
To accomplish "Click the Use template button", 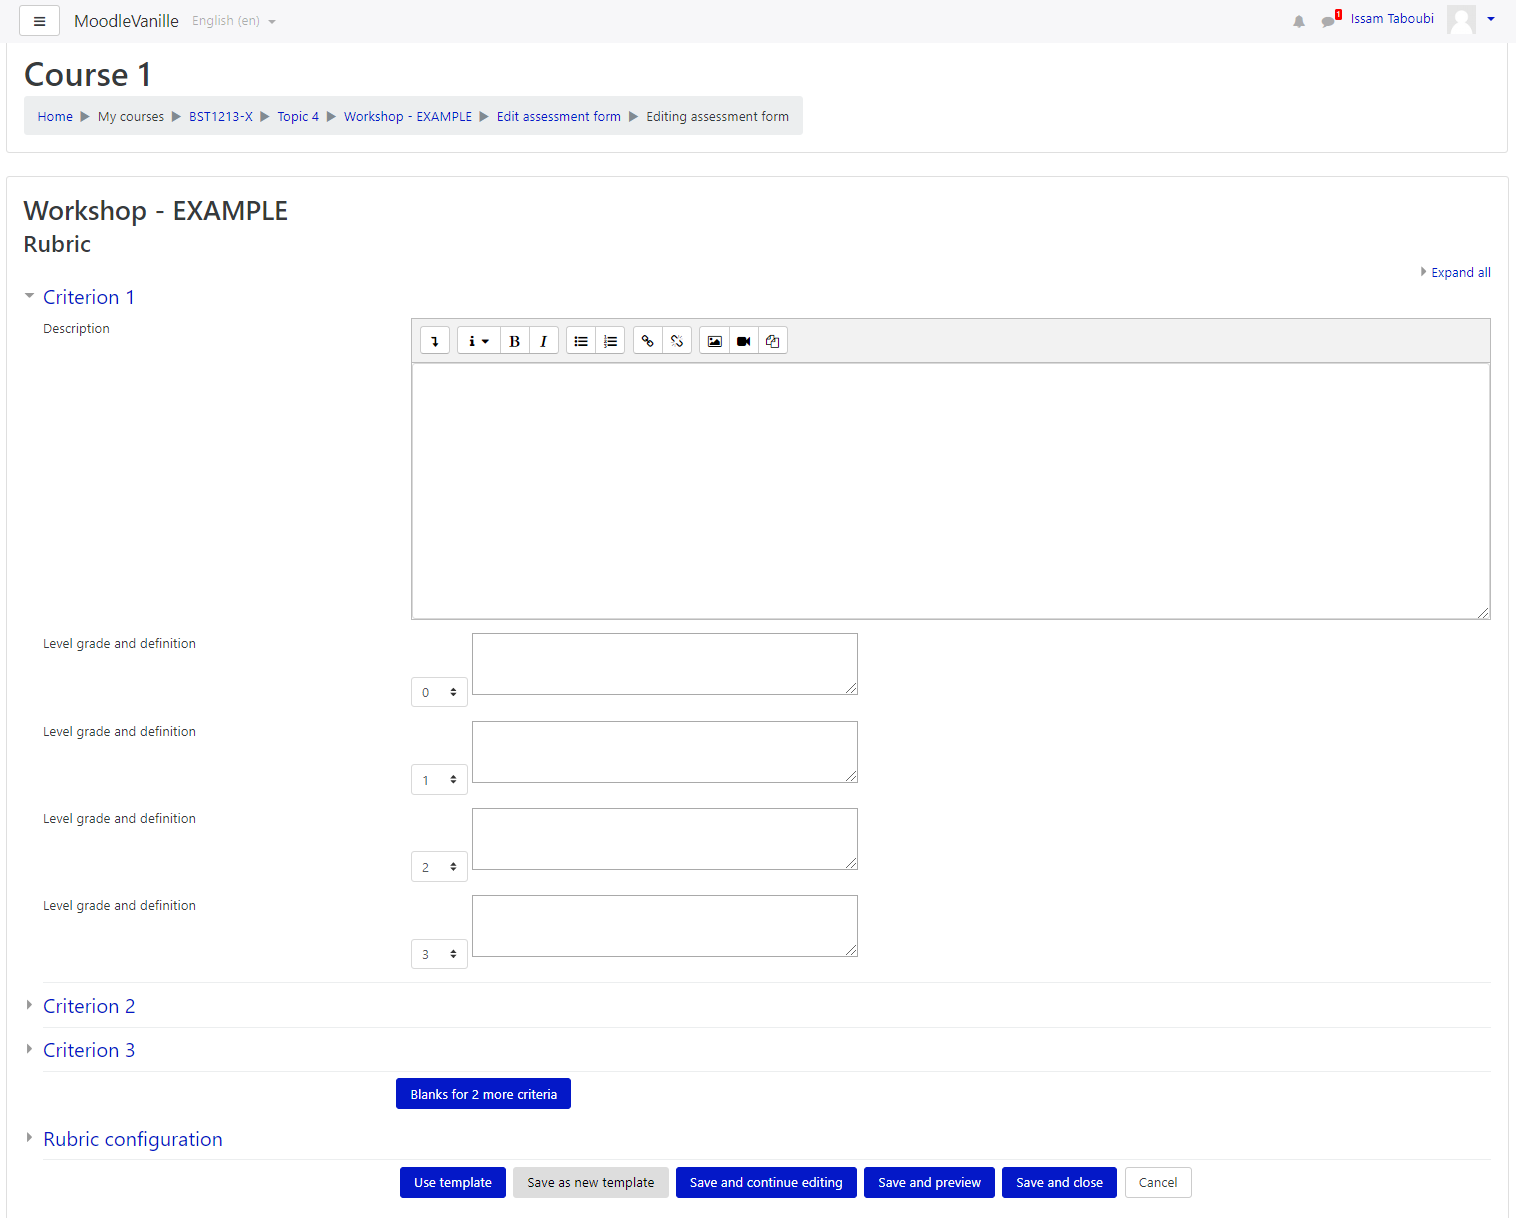I will [453, 1182].
